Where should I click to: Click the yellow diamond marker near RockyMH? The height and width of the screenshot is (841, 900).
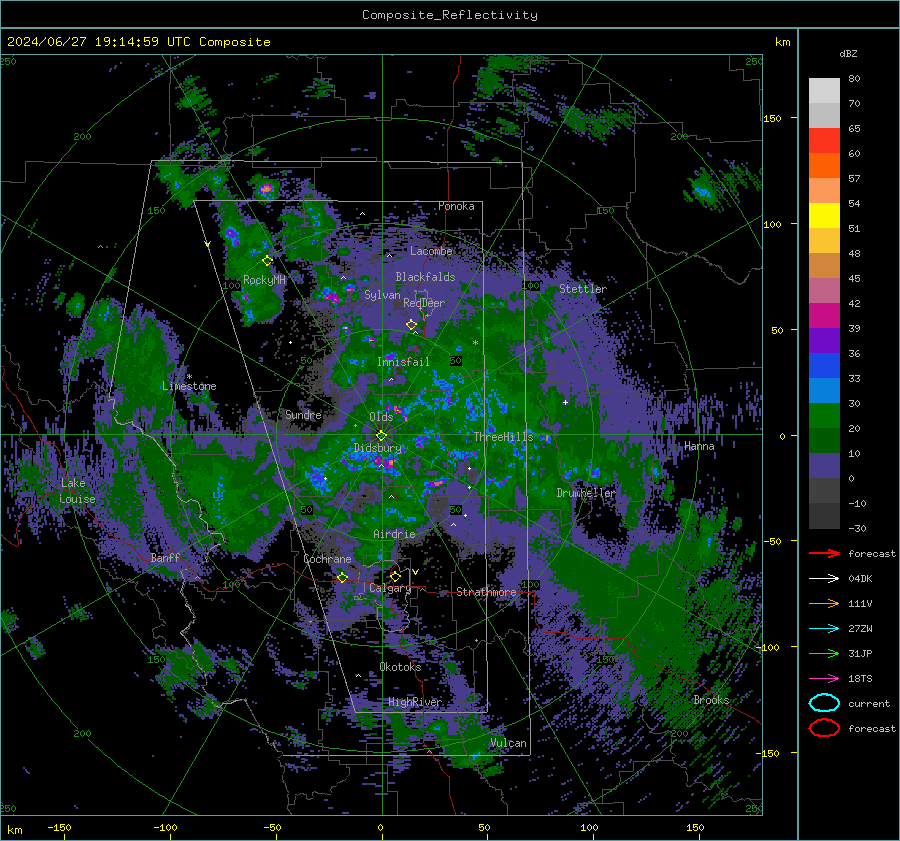[267, 261]
